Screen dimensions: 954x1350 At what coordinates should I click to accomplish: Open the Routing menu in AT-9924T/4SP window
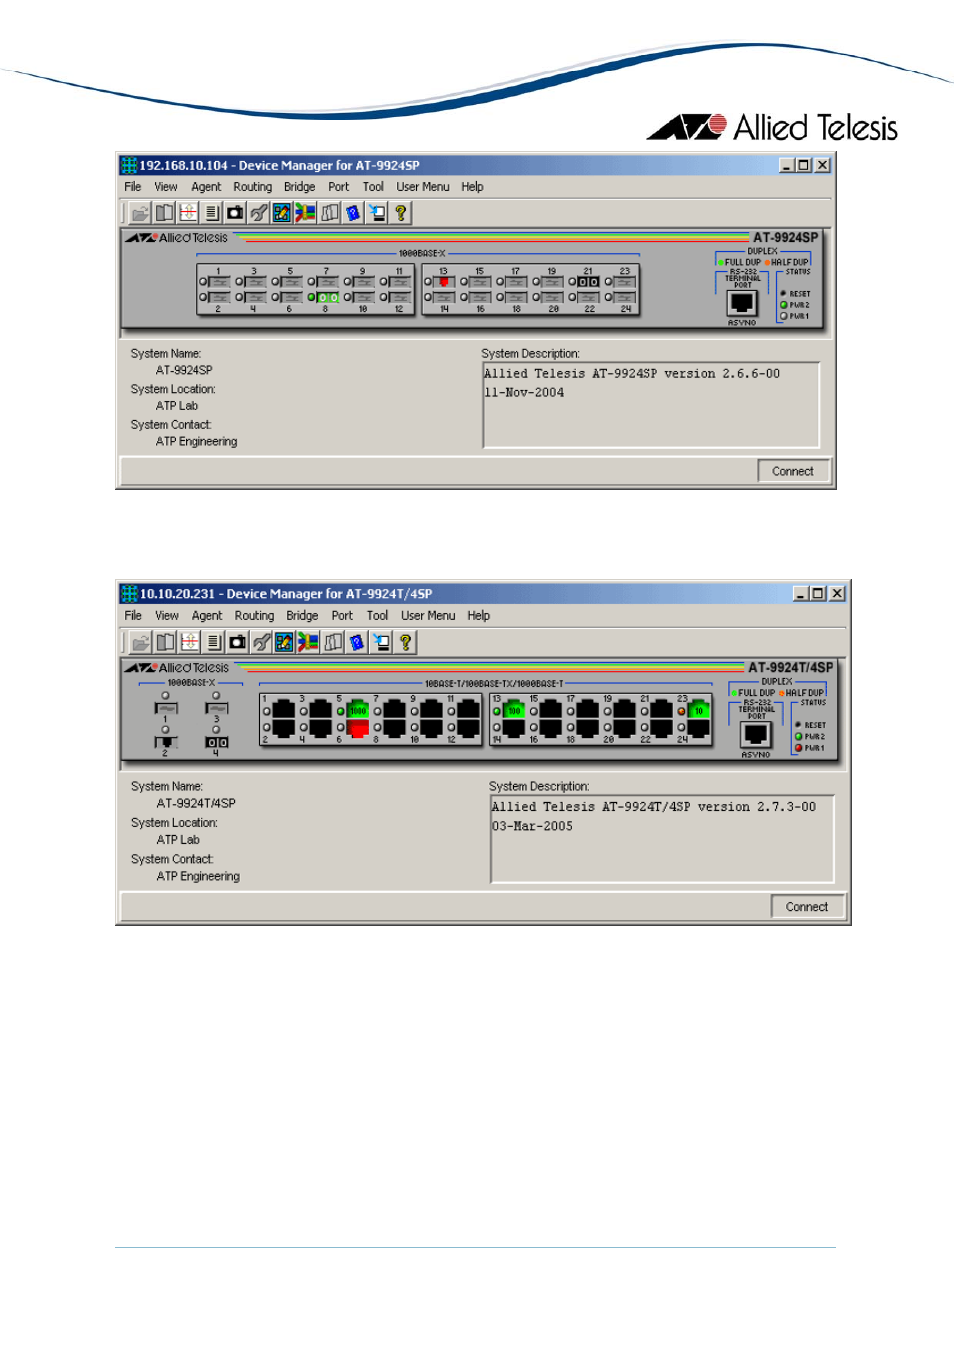pyautogui.click(x=254, y=616)
